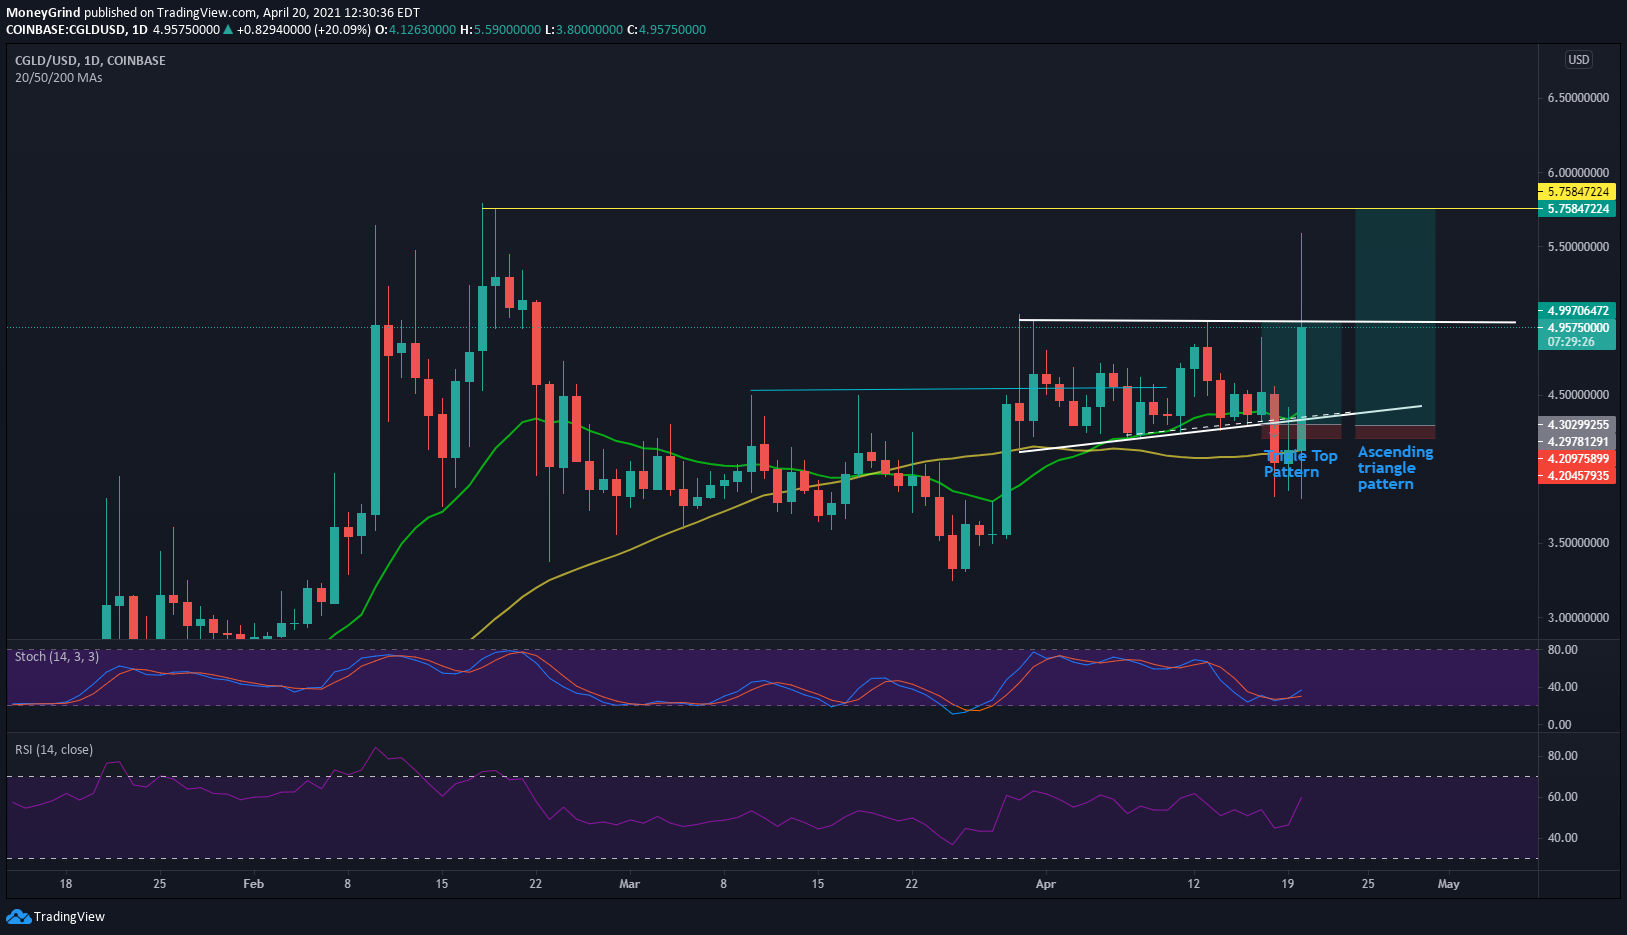
Task: Click the +0.82940000 (+20.09%) change value
Action: click(304, 30)
